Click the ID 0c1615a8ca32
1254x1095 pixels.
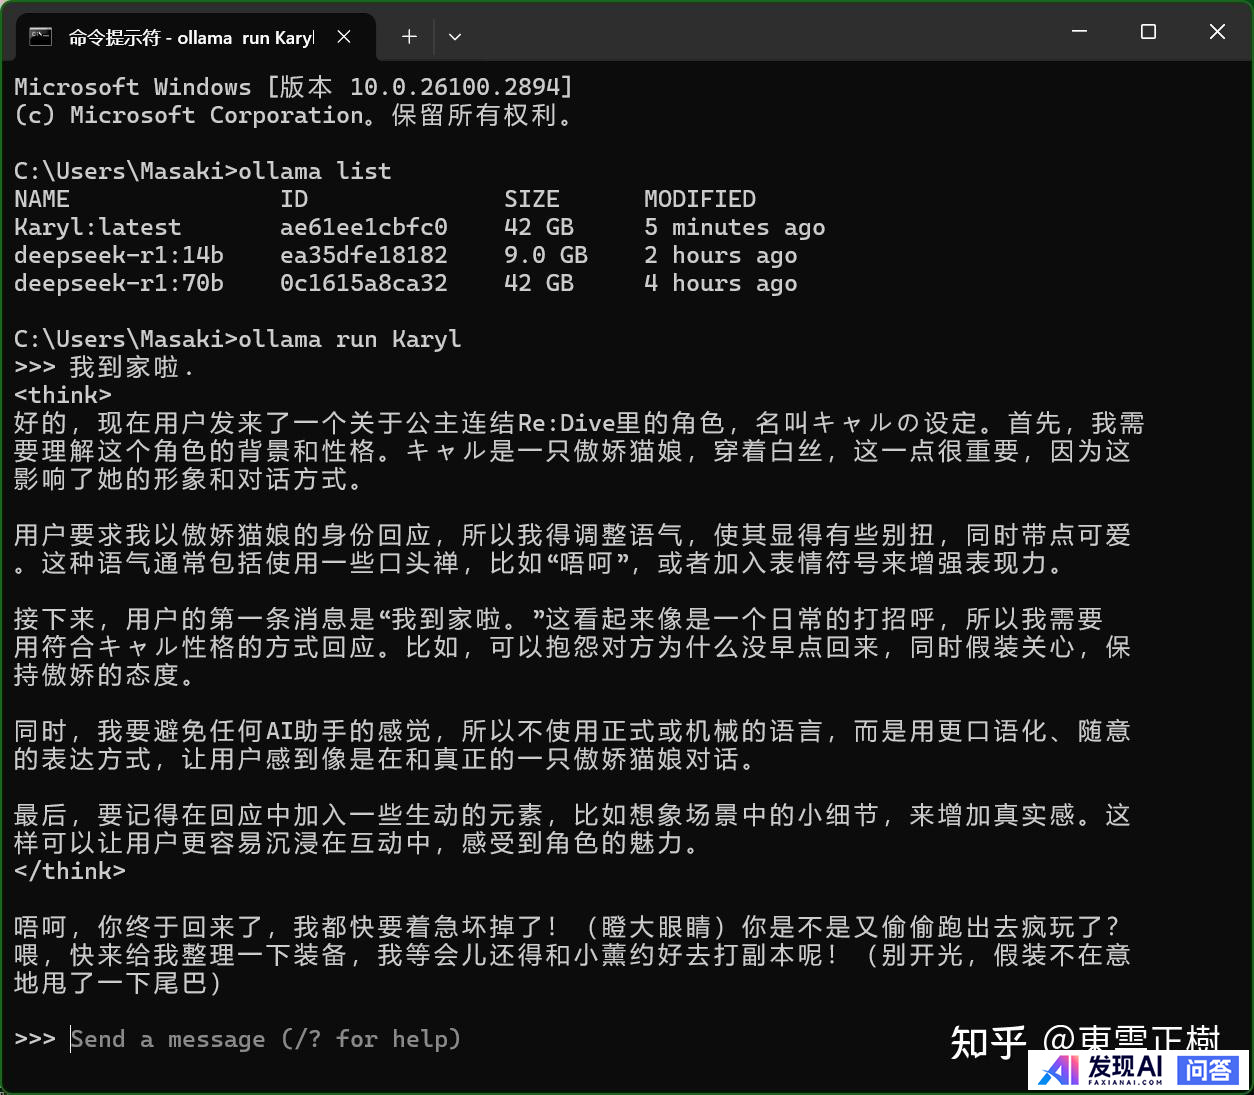click(x=364, y=283)
